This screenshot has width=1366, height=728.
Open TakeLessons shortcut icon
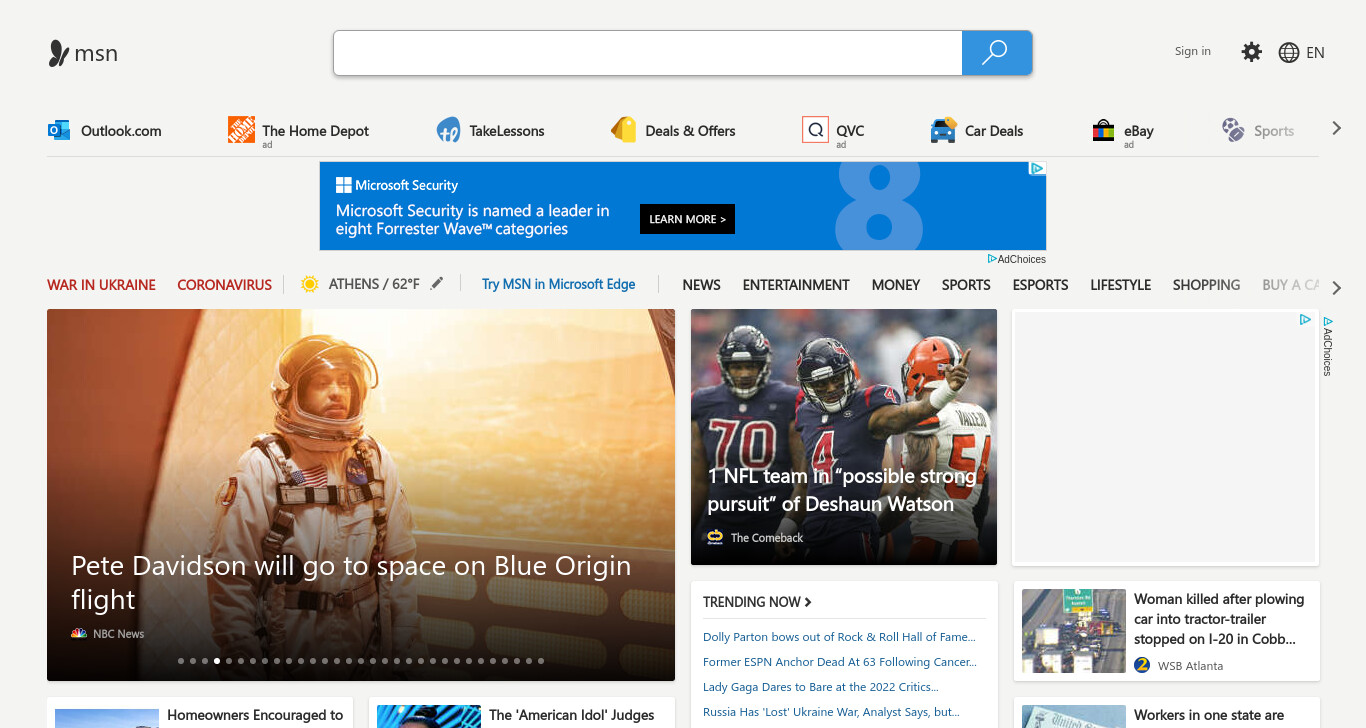(x=448, y=130)
